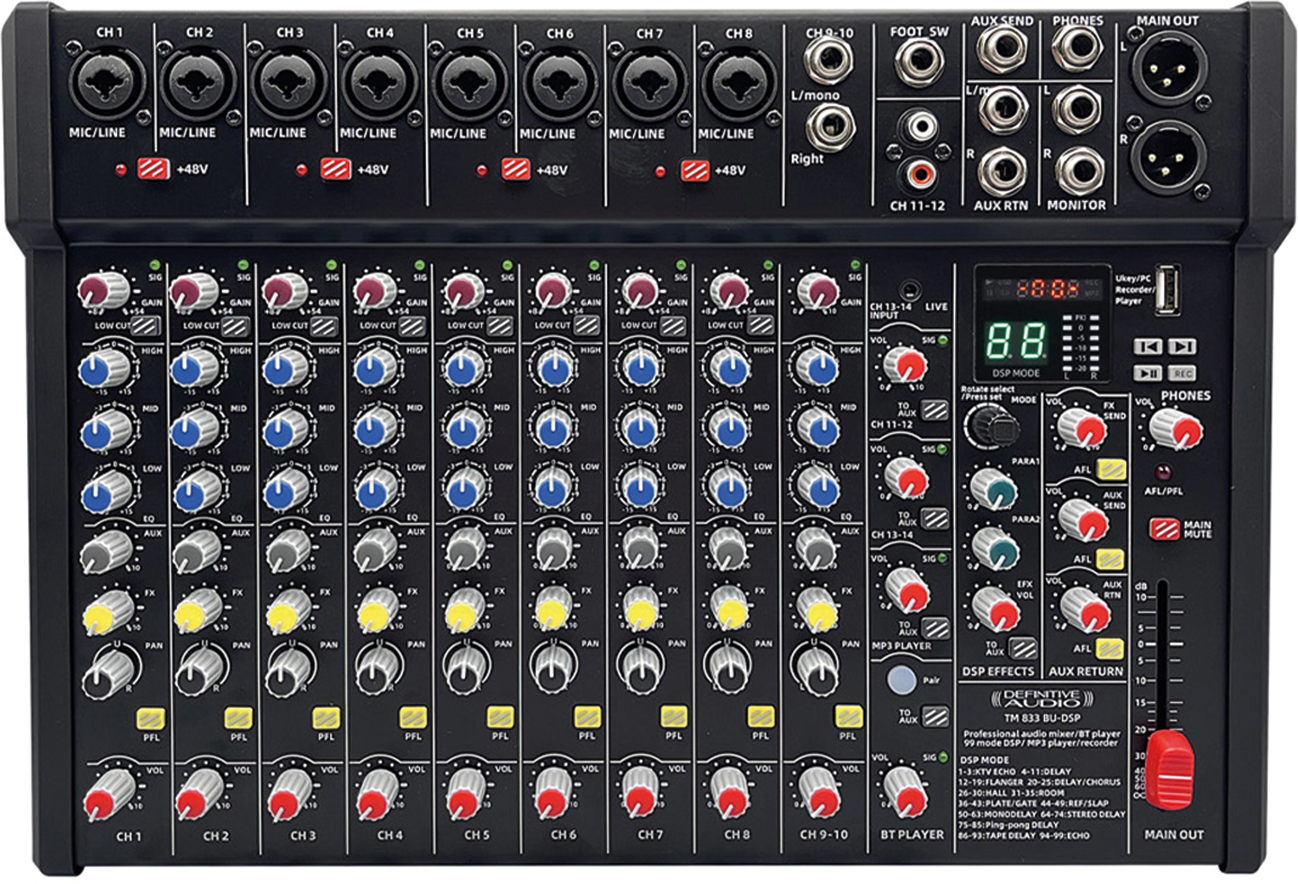Click the CH 11-12 VOL knob
The image size is (1298, 884).
coord(906,367)
